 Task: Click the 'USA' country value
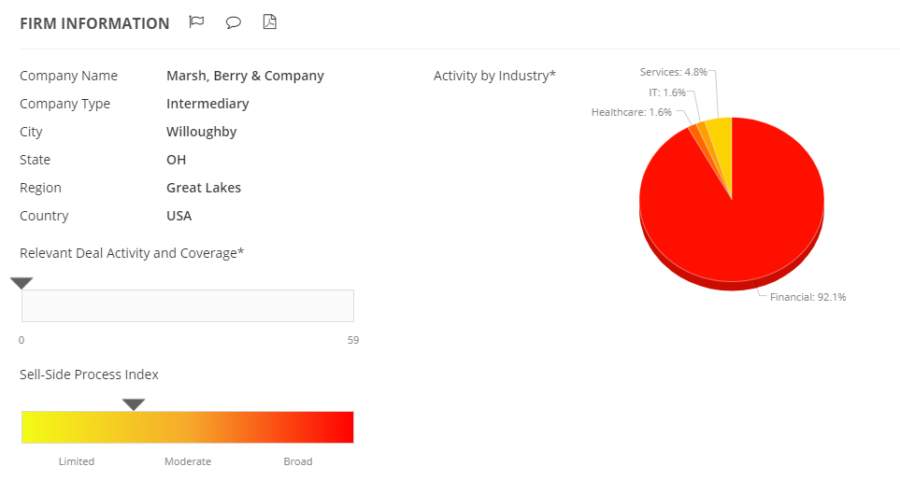pyautogui.click(x=179, y=216)
